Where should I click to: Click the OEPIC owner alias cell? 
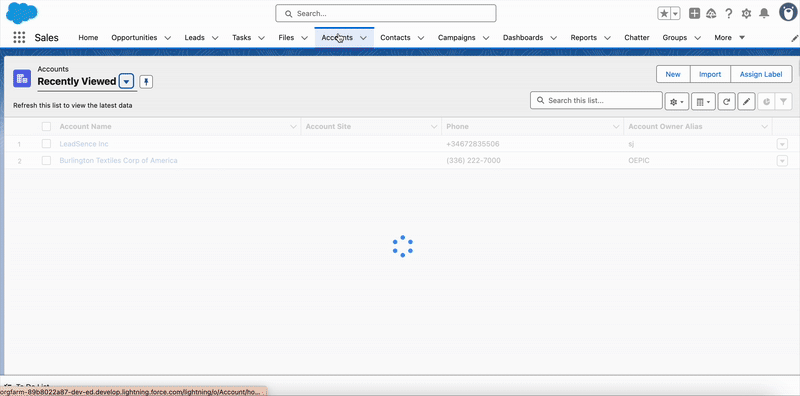tap(638, 160)
